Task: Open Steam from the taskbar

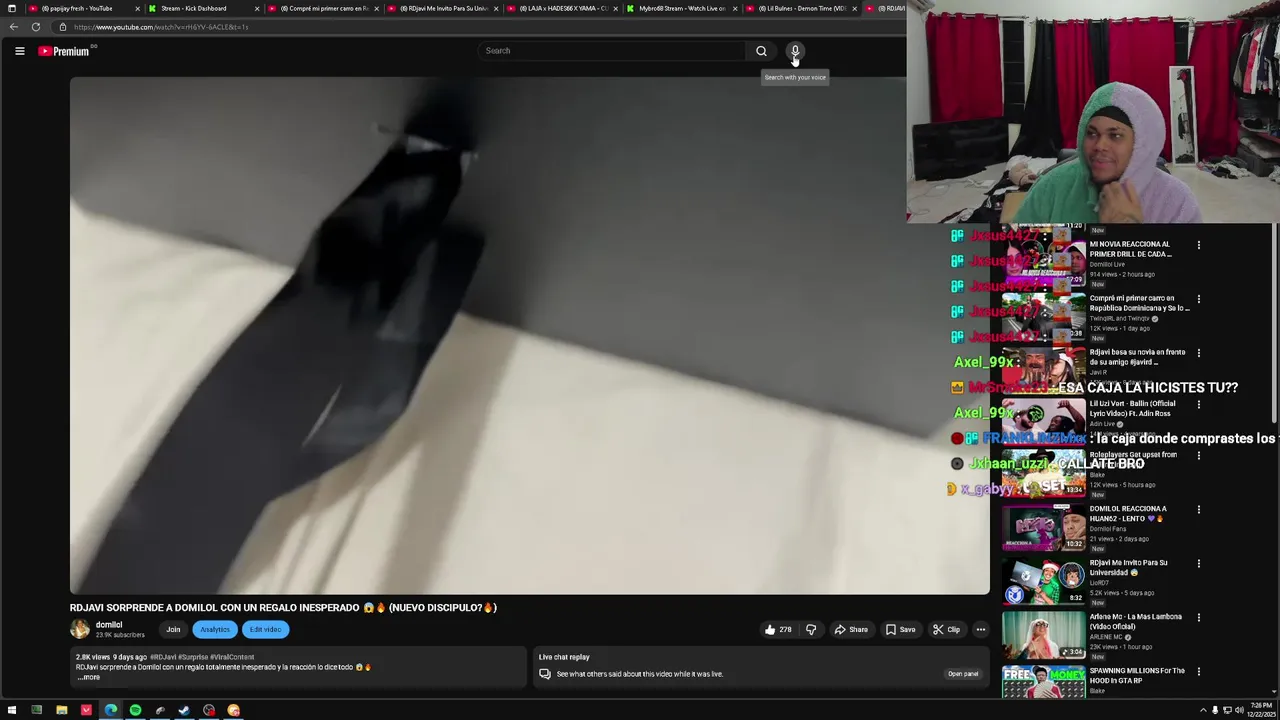Action: pos(184,711)
